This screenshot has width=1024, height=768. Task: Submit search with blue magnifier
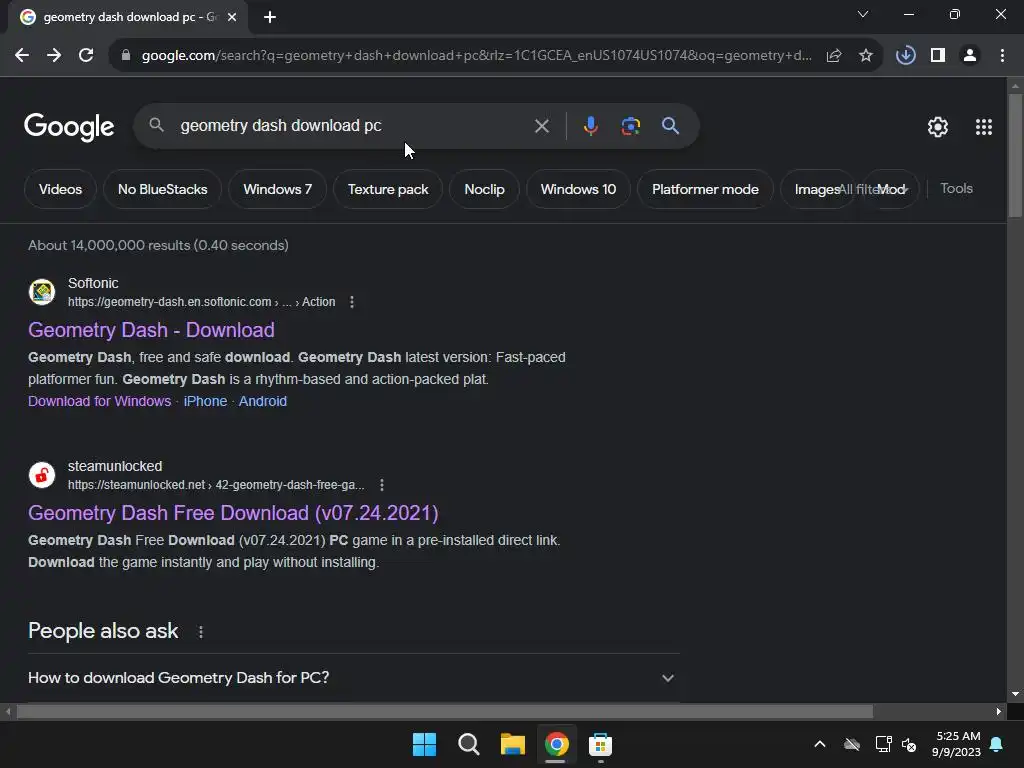670,125
